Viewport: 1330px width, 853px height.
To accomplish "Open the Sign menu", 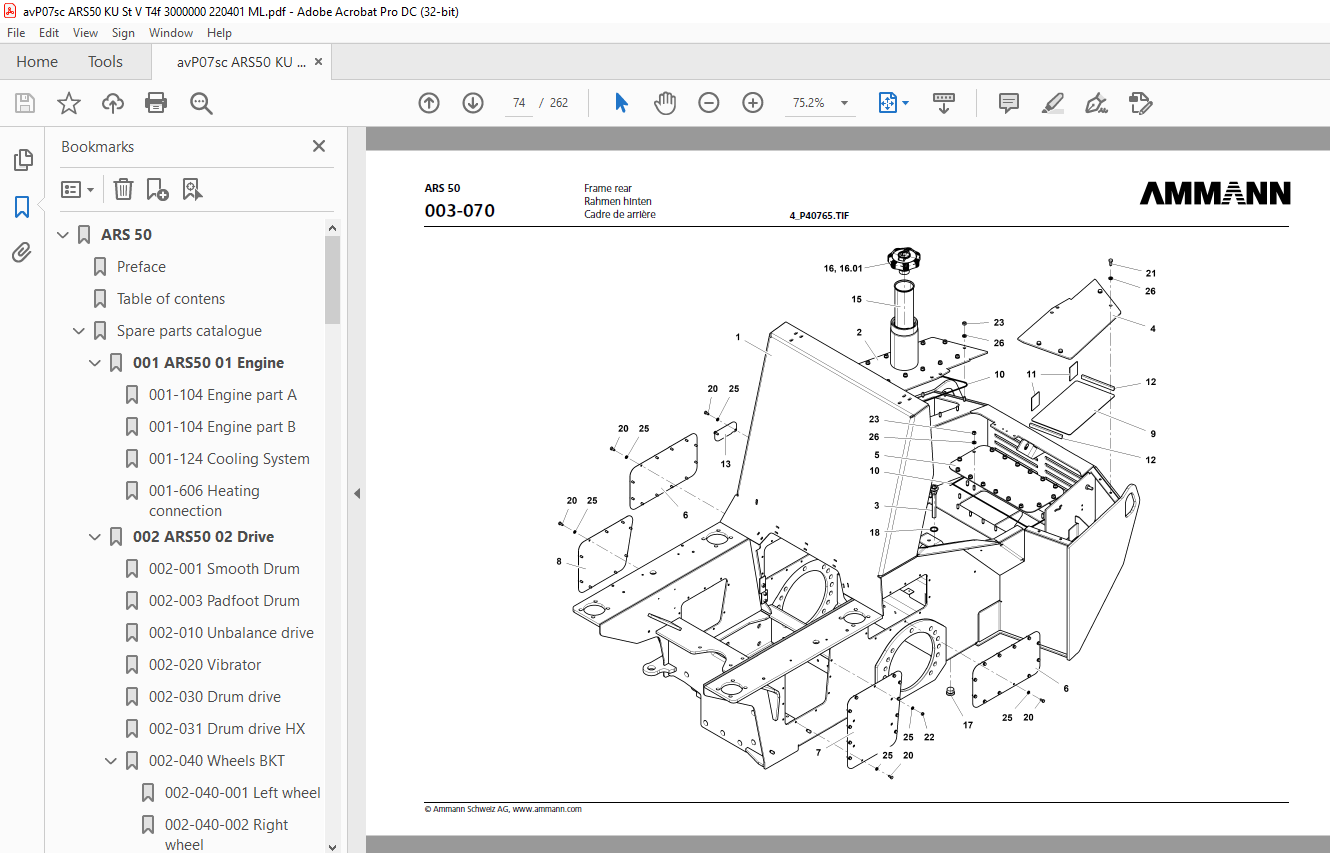I will pyautogui.click(x=123, y=33).
